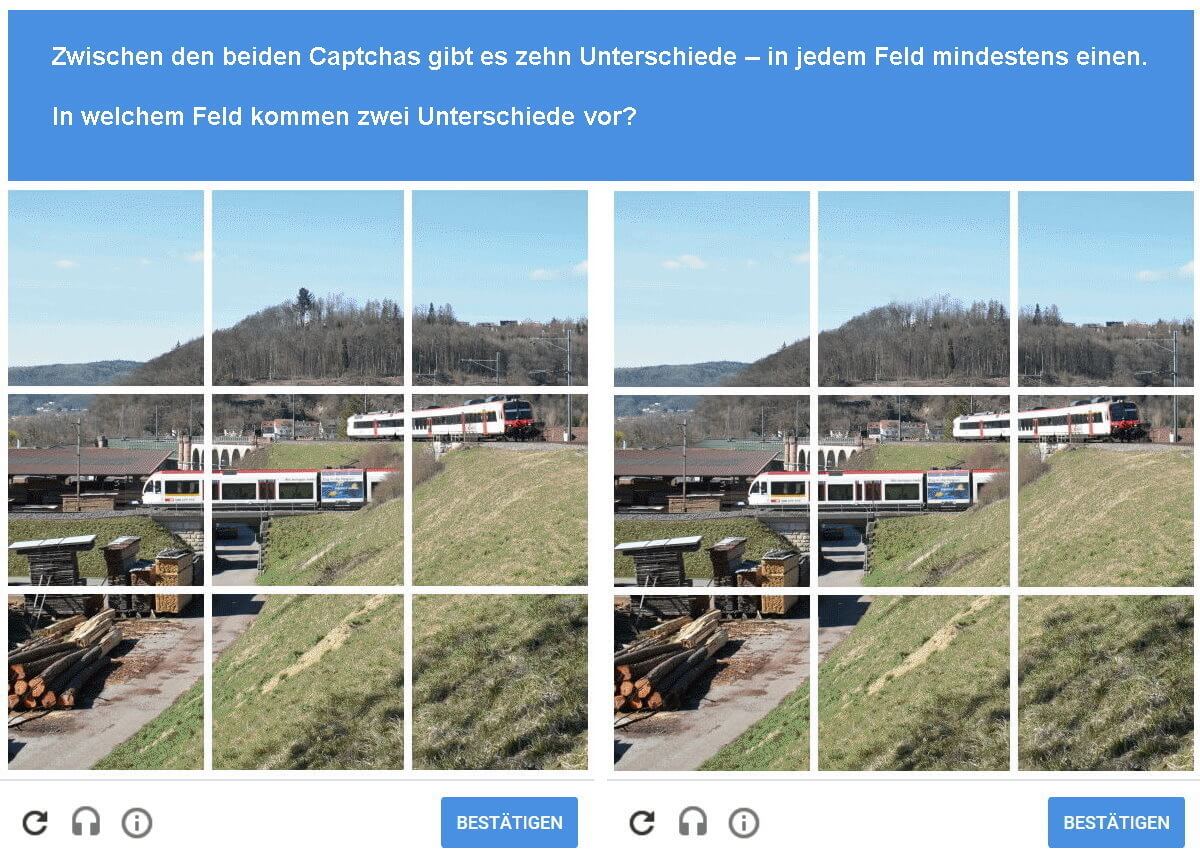Select right captcha middle-left station roof tile
This screenshot has width=1200, height=862.
click(712, 490)
